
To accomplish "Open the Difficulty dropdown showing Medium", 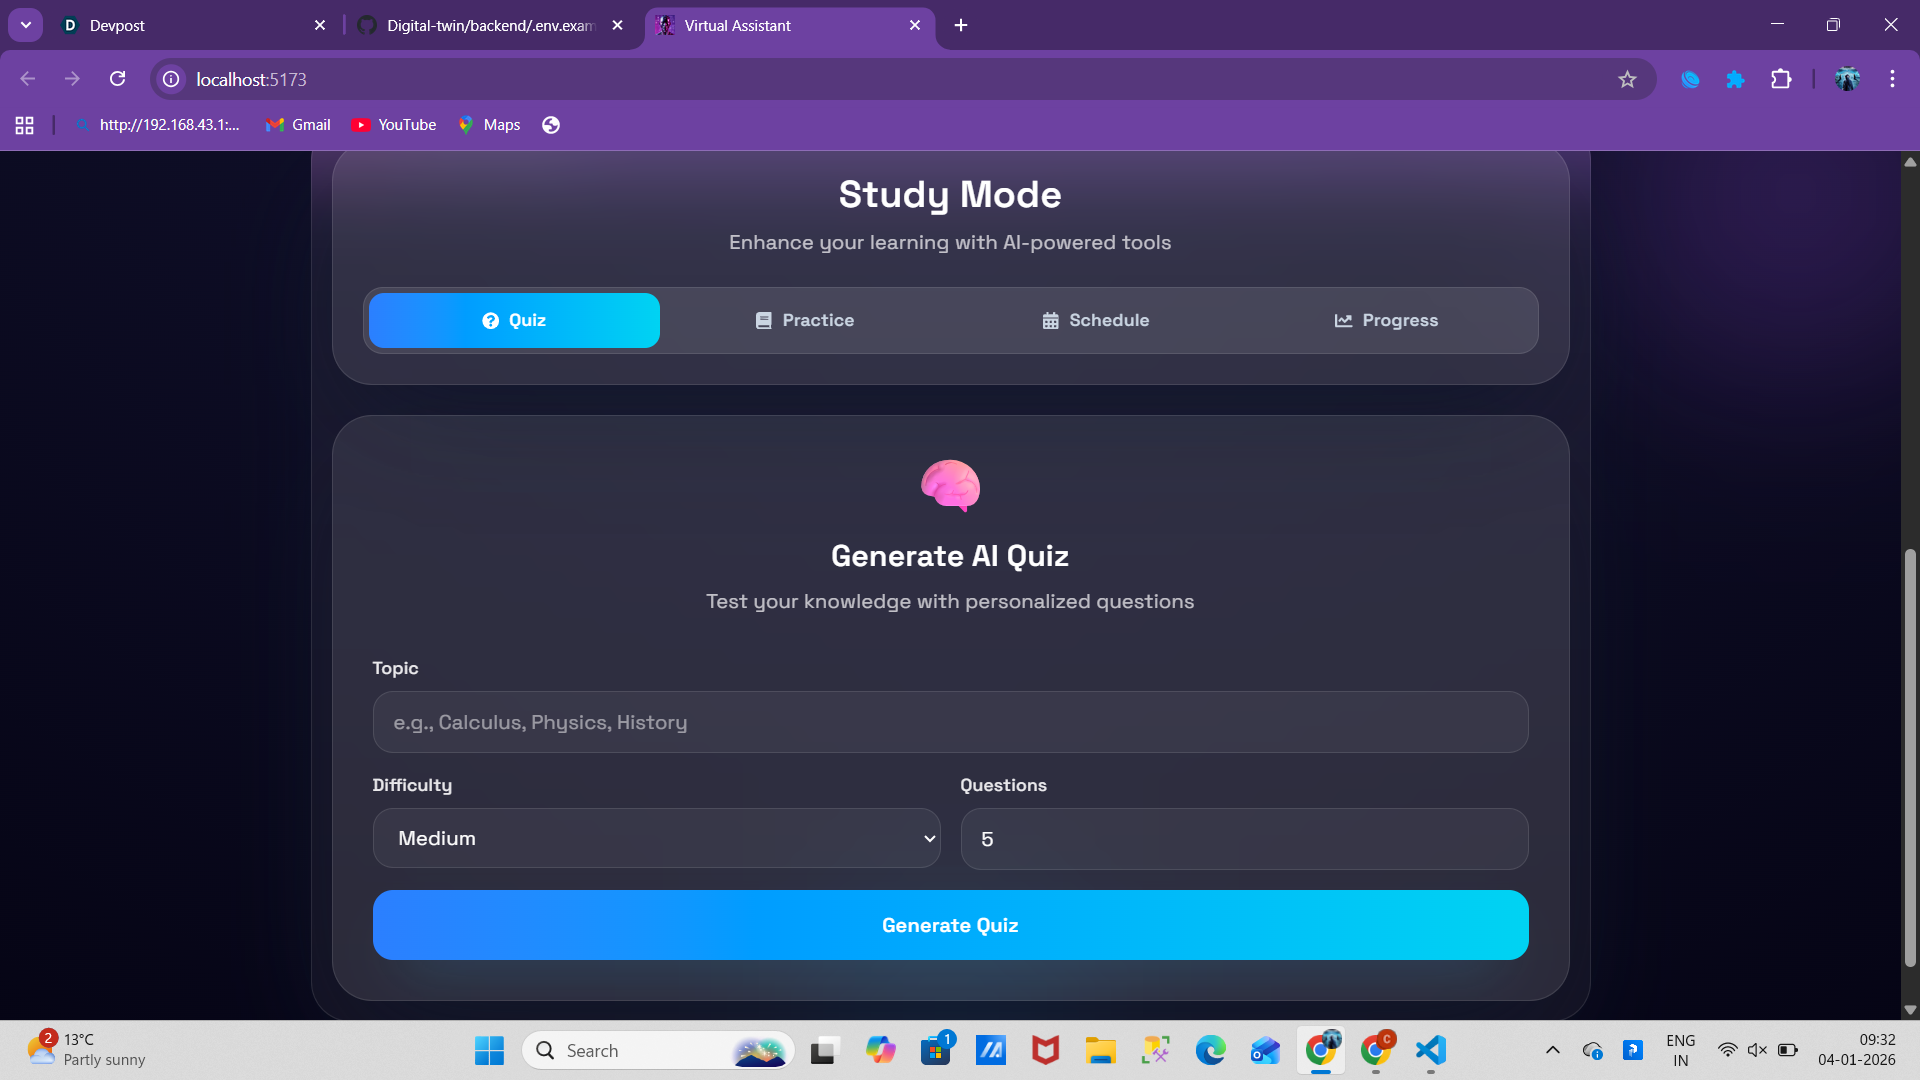I will [656, 838].
